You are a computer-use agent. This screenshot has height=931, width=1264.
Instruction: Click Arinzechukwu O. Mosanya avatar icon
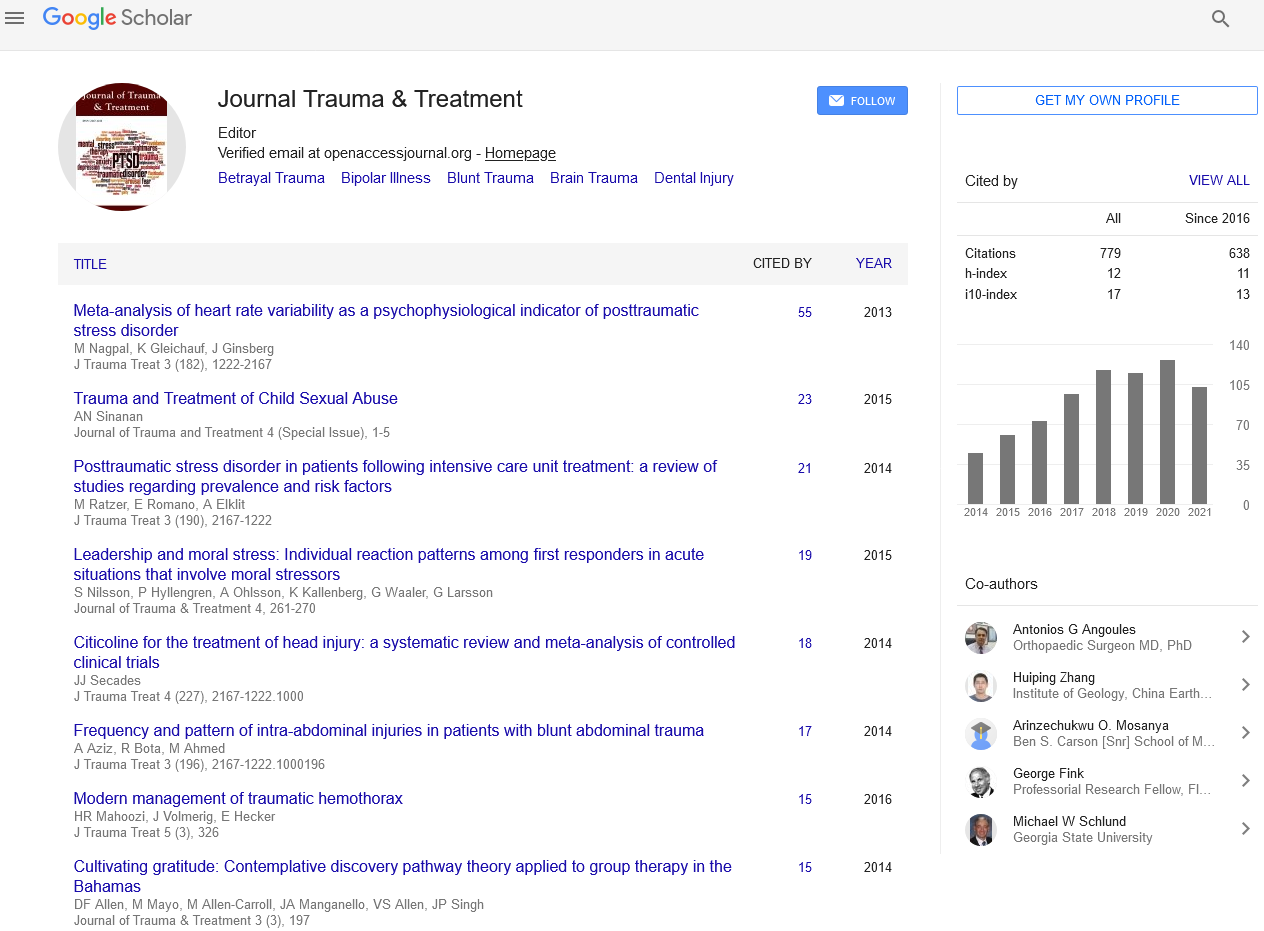[981, 733]
